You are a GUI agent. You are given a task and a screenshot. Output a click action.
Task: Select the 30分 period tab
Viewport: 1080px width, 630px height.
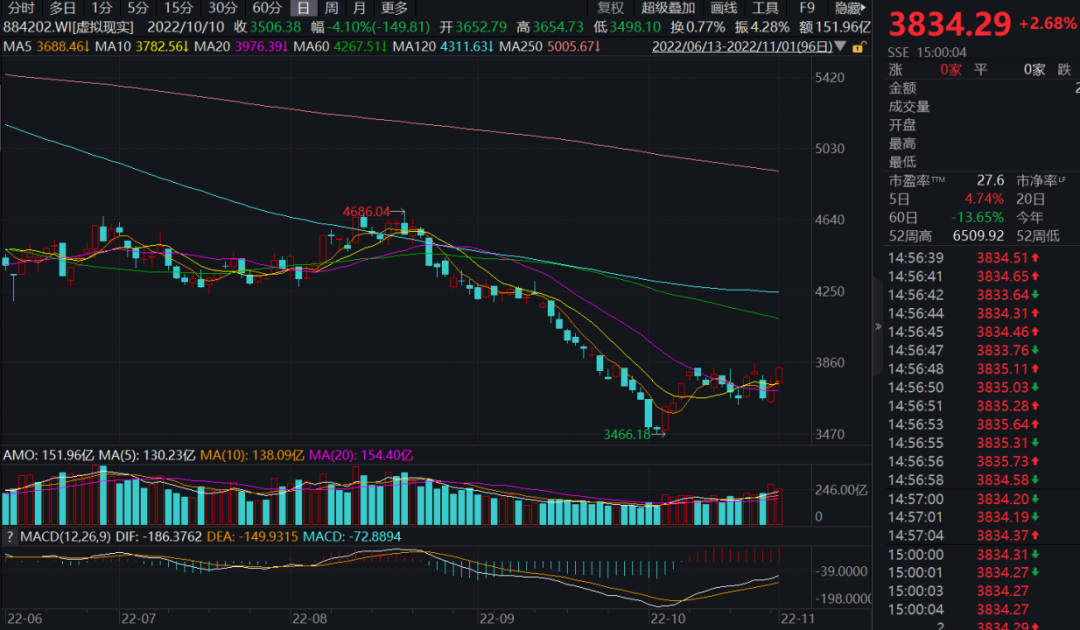click(222, 8)
